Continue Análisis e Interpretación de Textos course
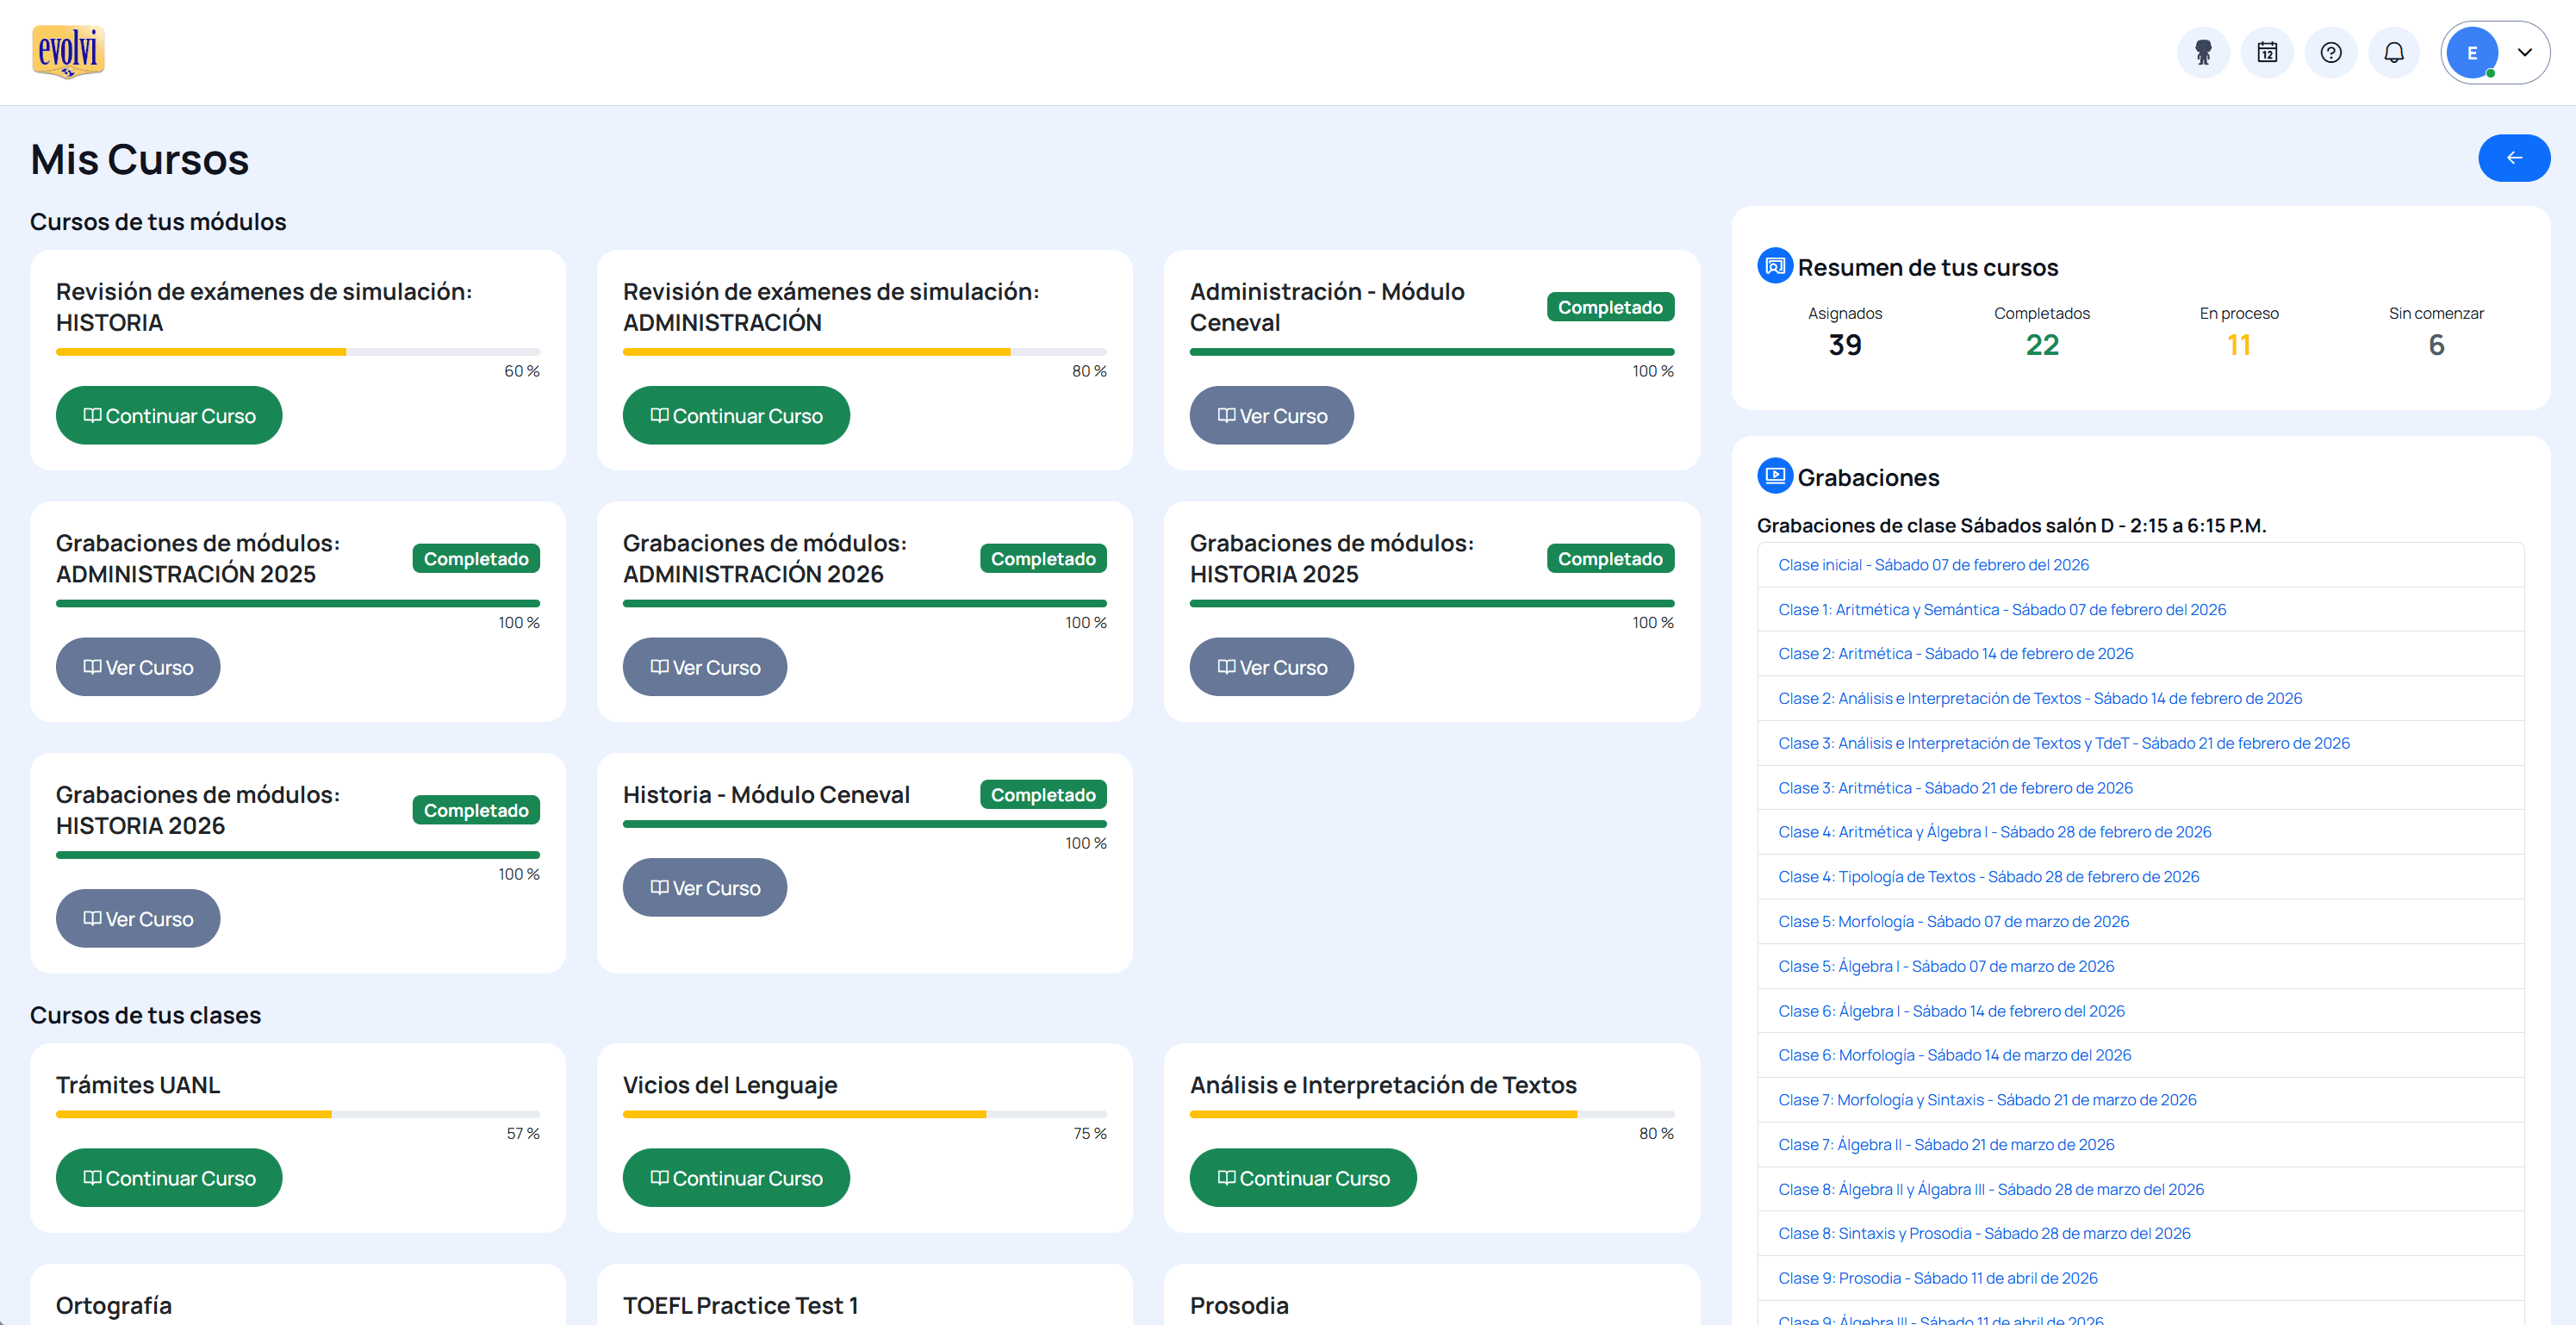Screen dimensions: 2576x1325 [x=1303, y=1177]
